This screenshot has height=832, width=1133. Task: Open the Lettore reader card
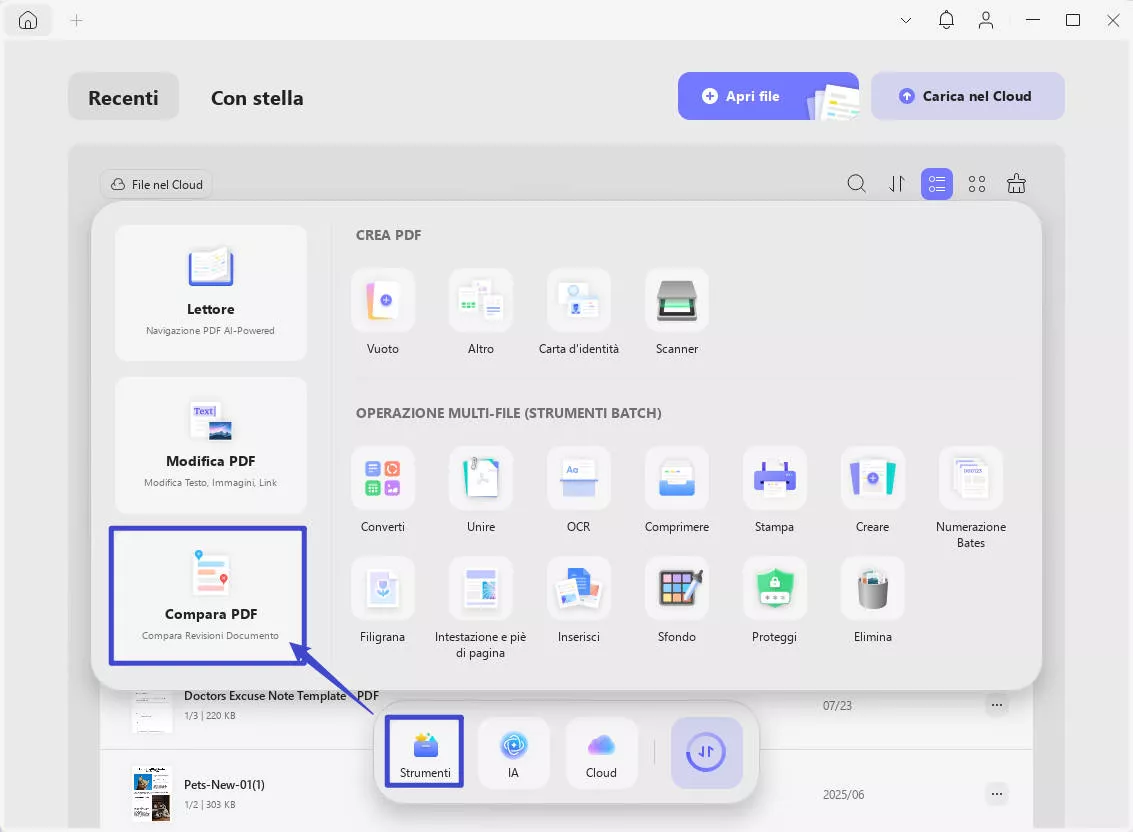tap(210, 293)
